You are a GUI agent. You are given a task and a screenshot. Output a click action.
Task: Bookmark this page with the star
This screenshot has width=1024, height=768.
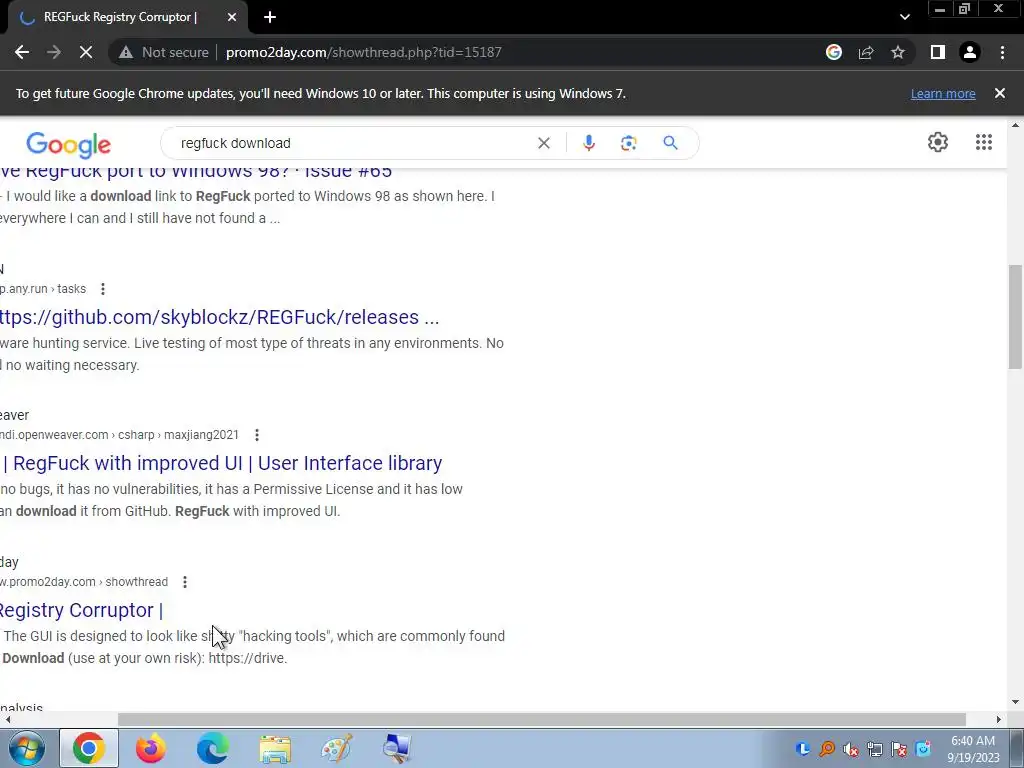click(898, 52)
